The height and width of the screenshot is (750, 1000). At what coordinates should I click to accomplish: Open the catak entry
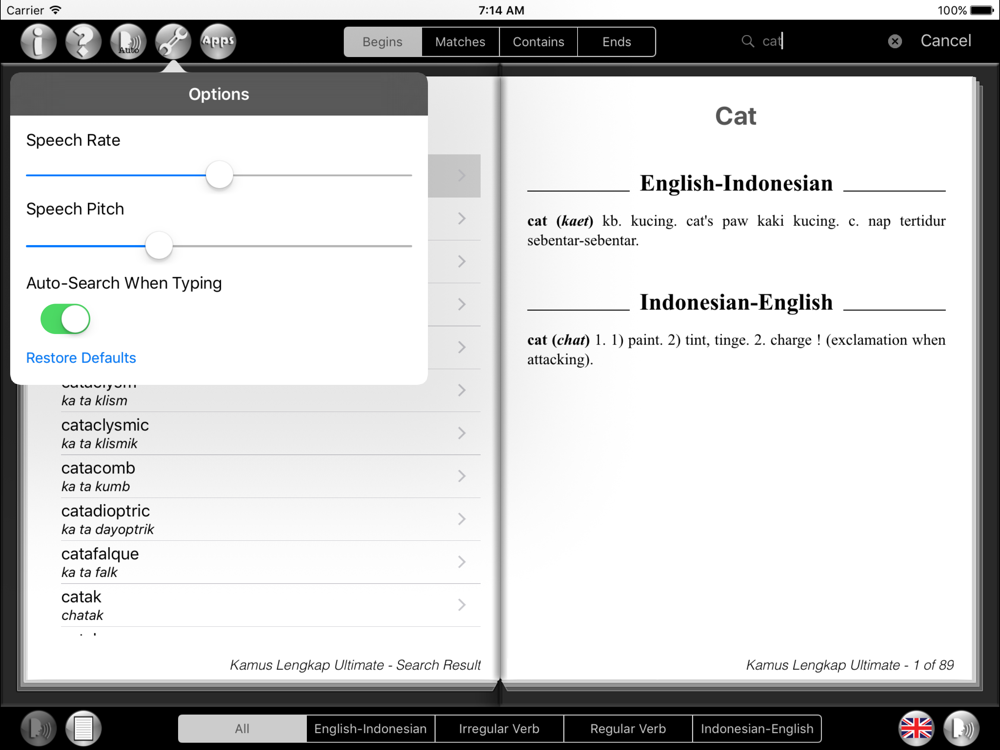[x=270, y=605]
